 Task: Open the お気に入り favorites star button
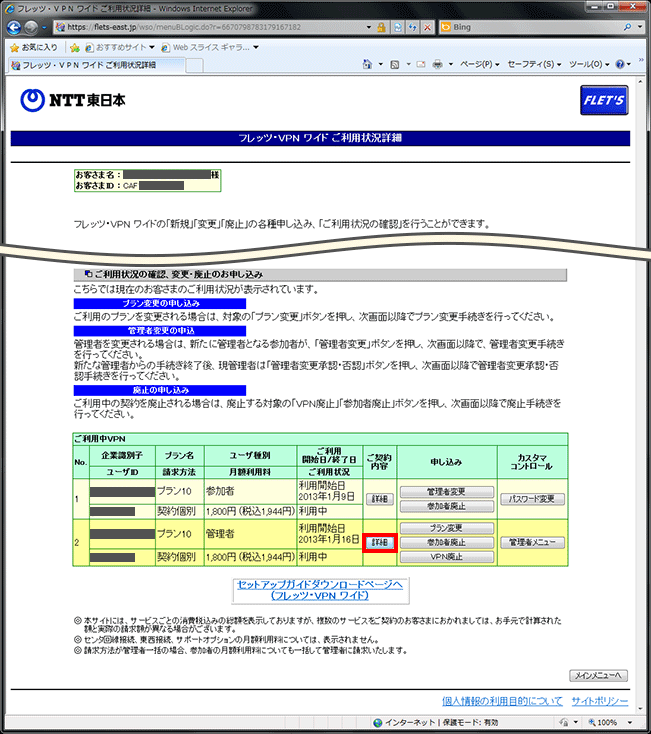(x=34, y=47)
